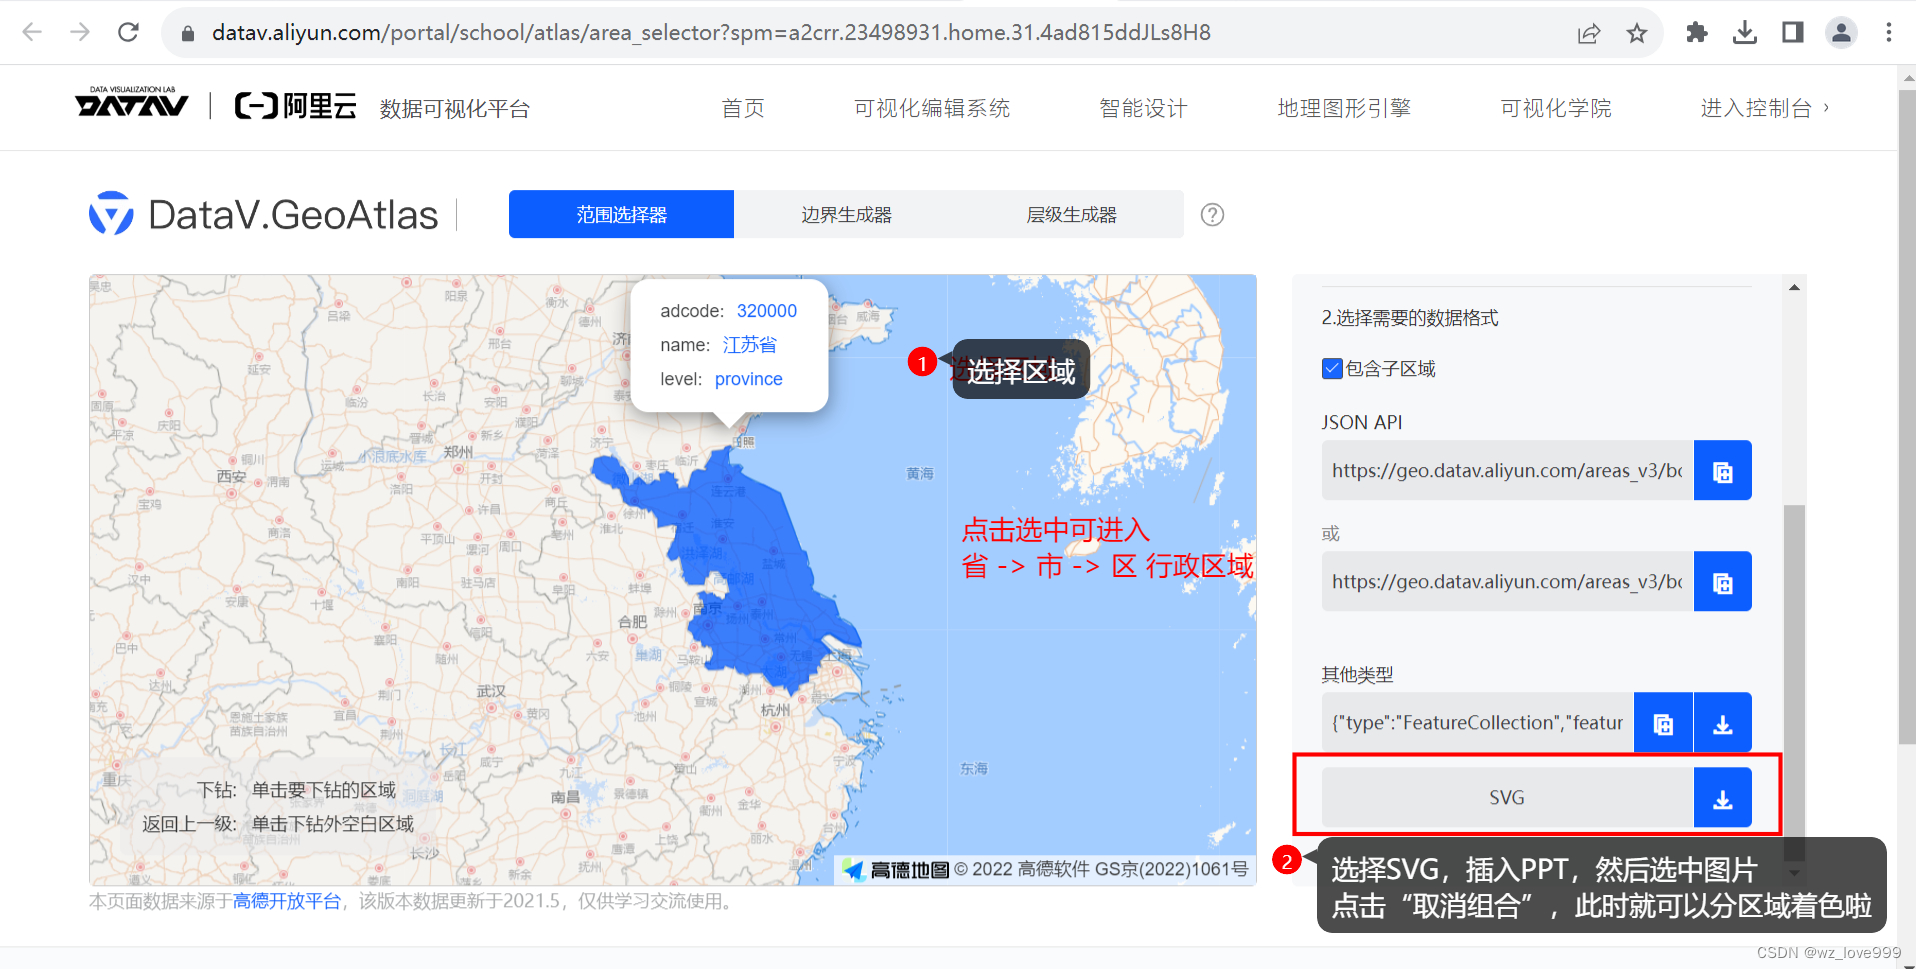Go back to the previous browser page

pyautogui.click(x=32, y=32)
